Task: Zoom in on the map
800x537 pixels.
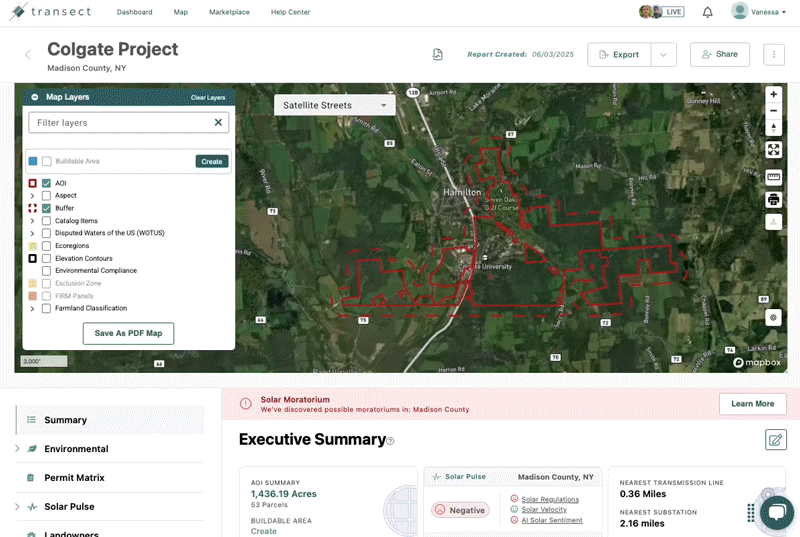Action: [x=773, y=94]
